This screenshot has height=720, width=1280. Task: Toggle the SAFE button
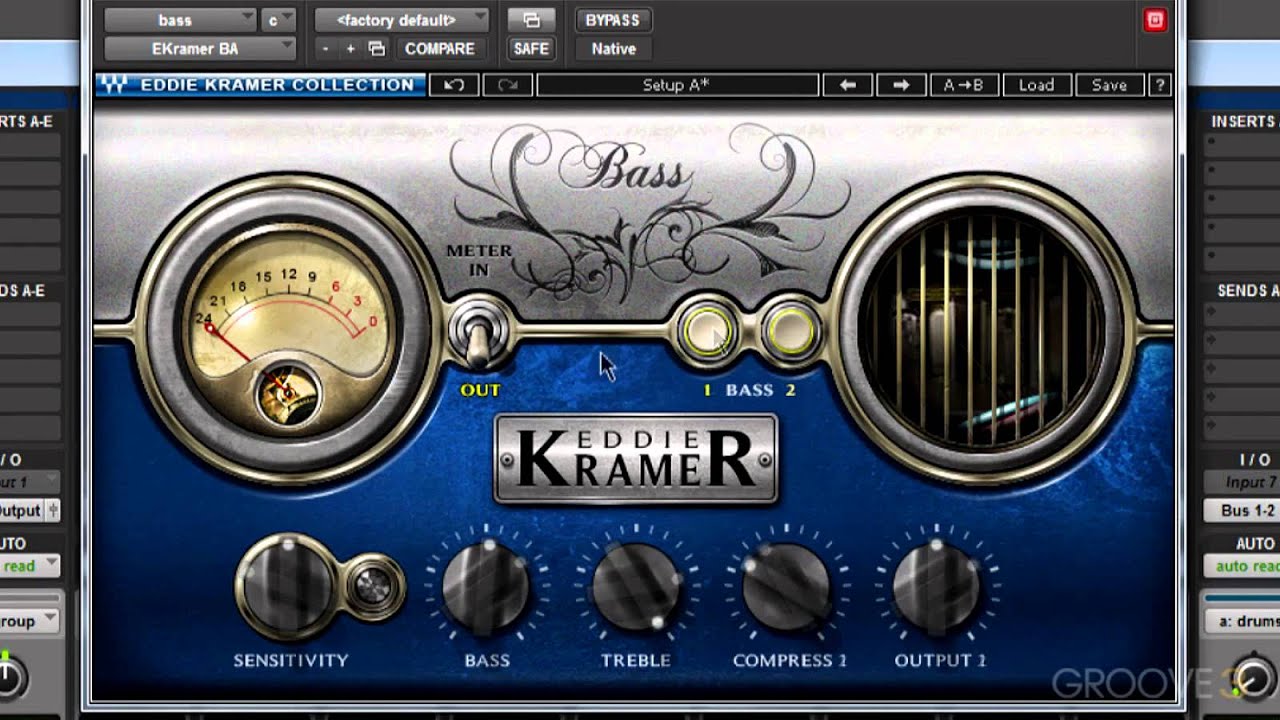click(x=531, y=49)
